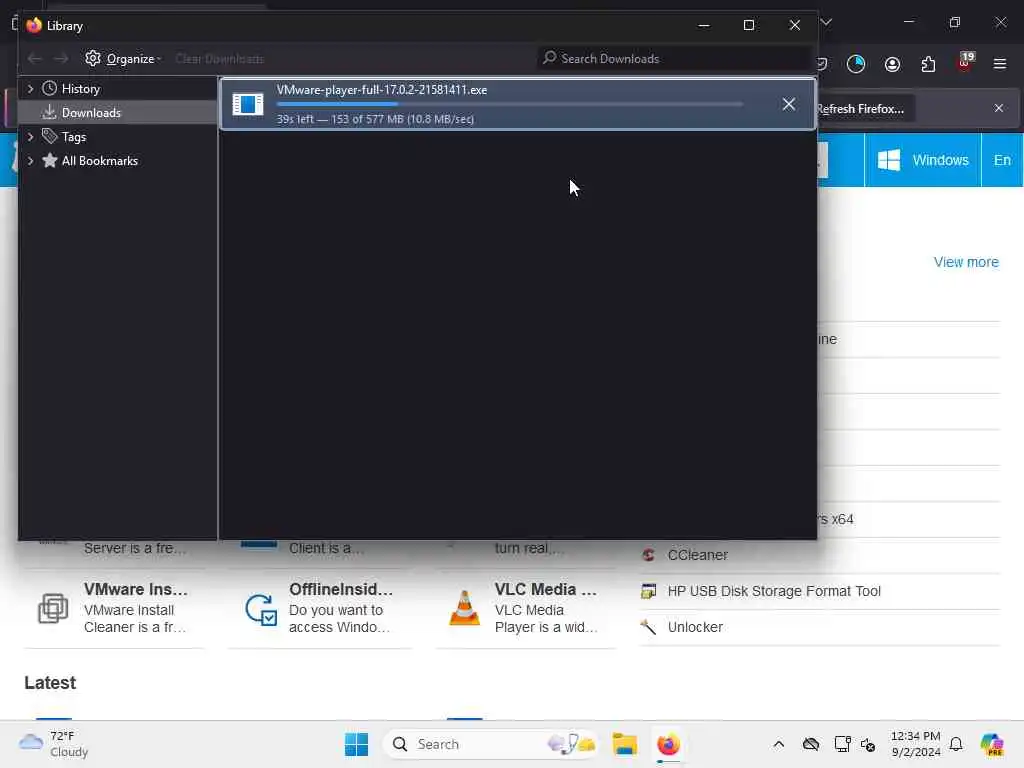1024x768 pixels.
Task: Click Firefox icon in taskbar
Action: [668, 744]
